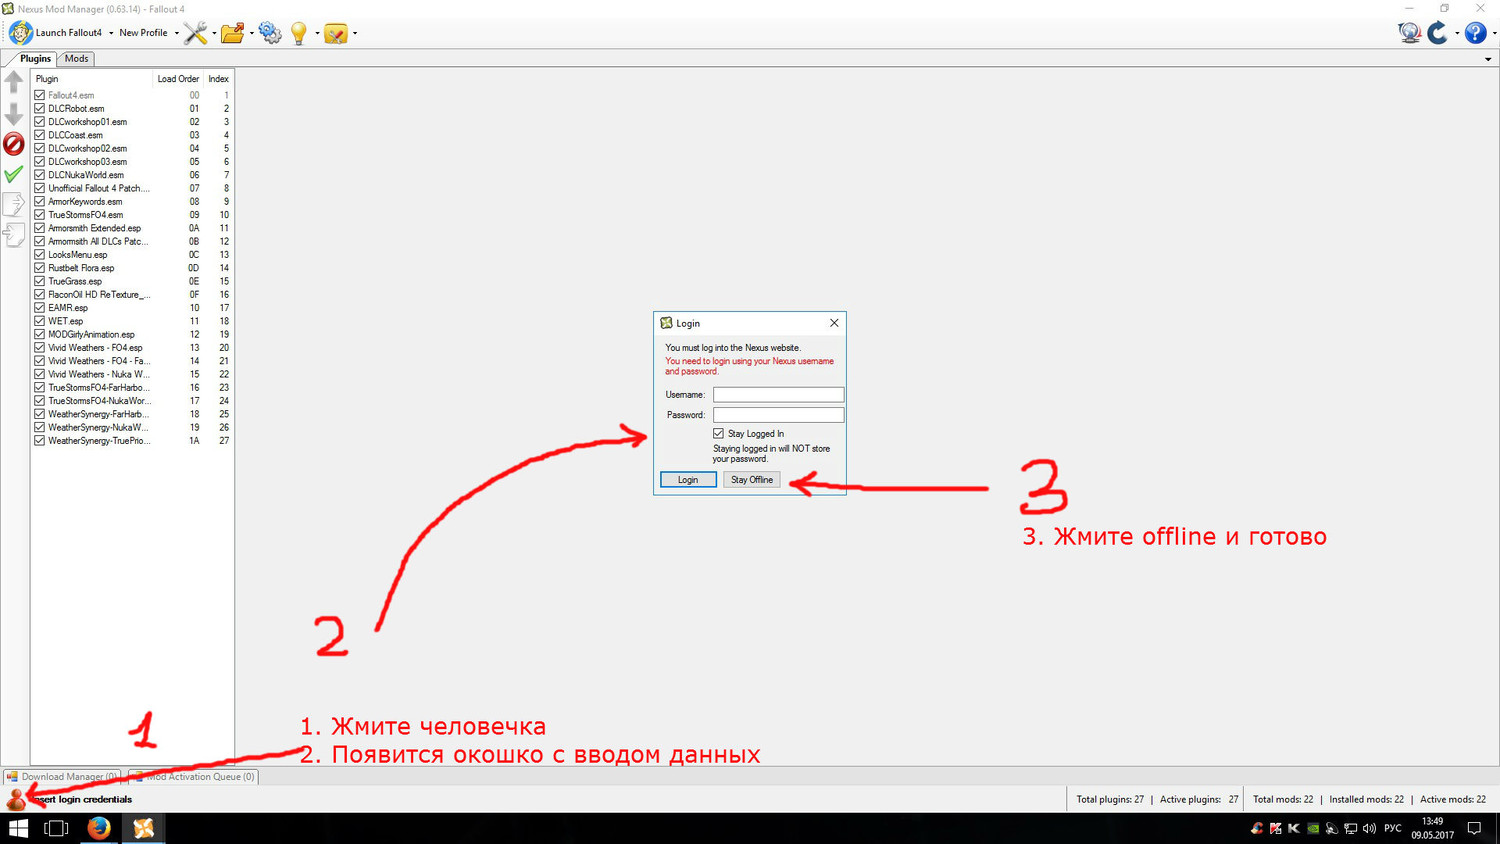Uncheck the Stay Logged In checkbox

718,433
